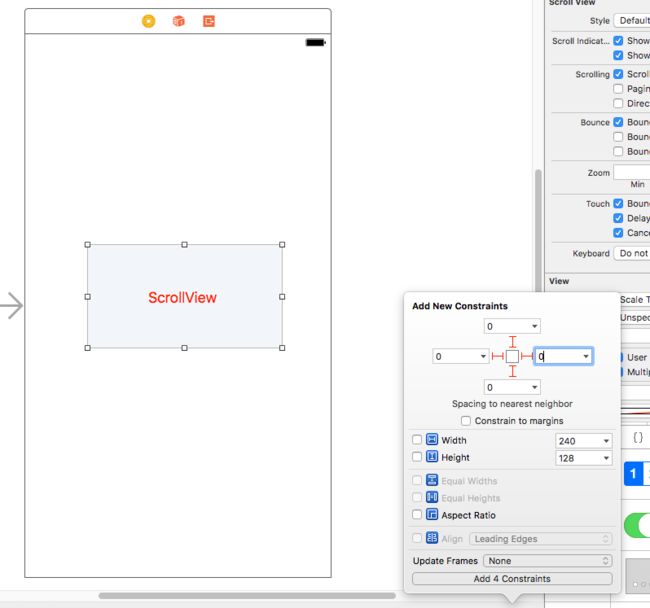Uncheck the Delays touch checkbox
The height and width of the screenshot is (608, 650).
(x=618, y=218)
